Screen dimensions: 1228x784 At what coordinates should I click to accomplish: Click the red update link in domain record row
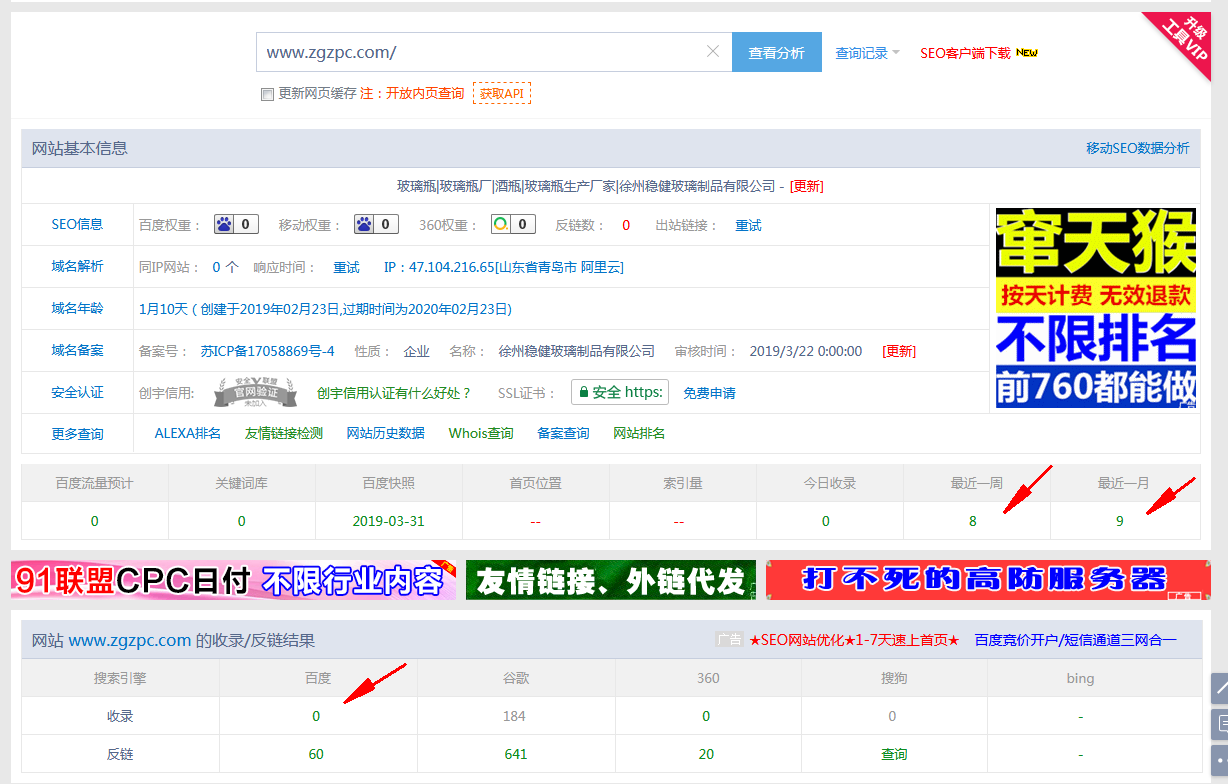899,351
